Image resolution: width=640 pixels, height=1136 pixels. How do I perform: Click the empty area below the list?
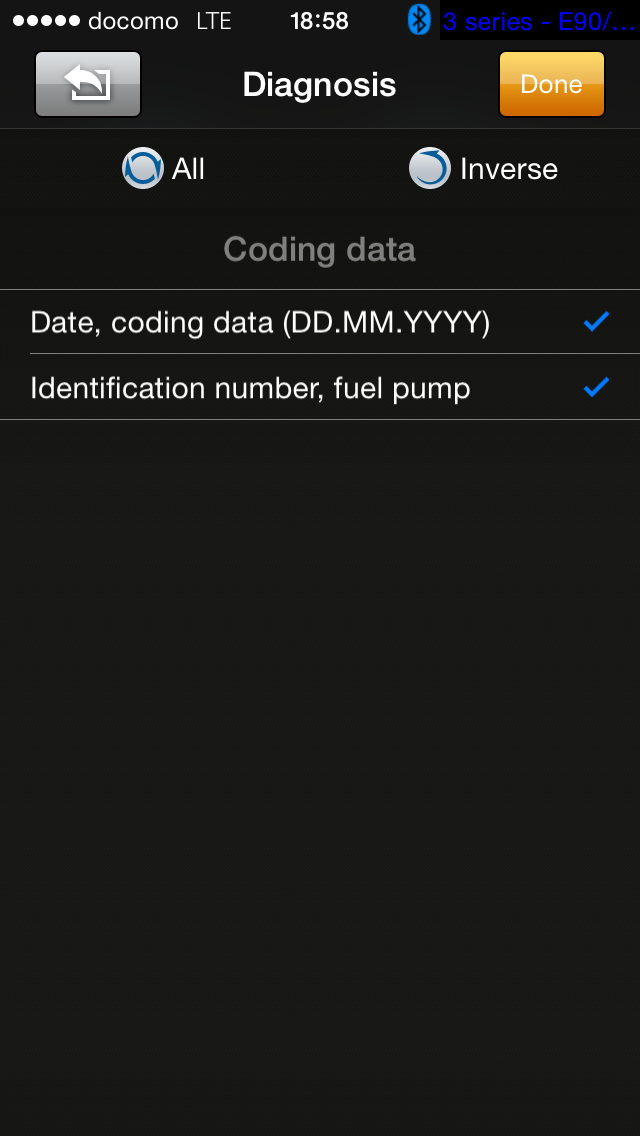pos(320,750)
